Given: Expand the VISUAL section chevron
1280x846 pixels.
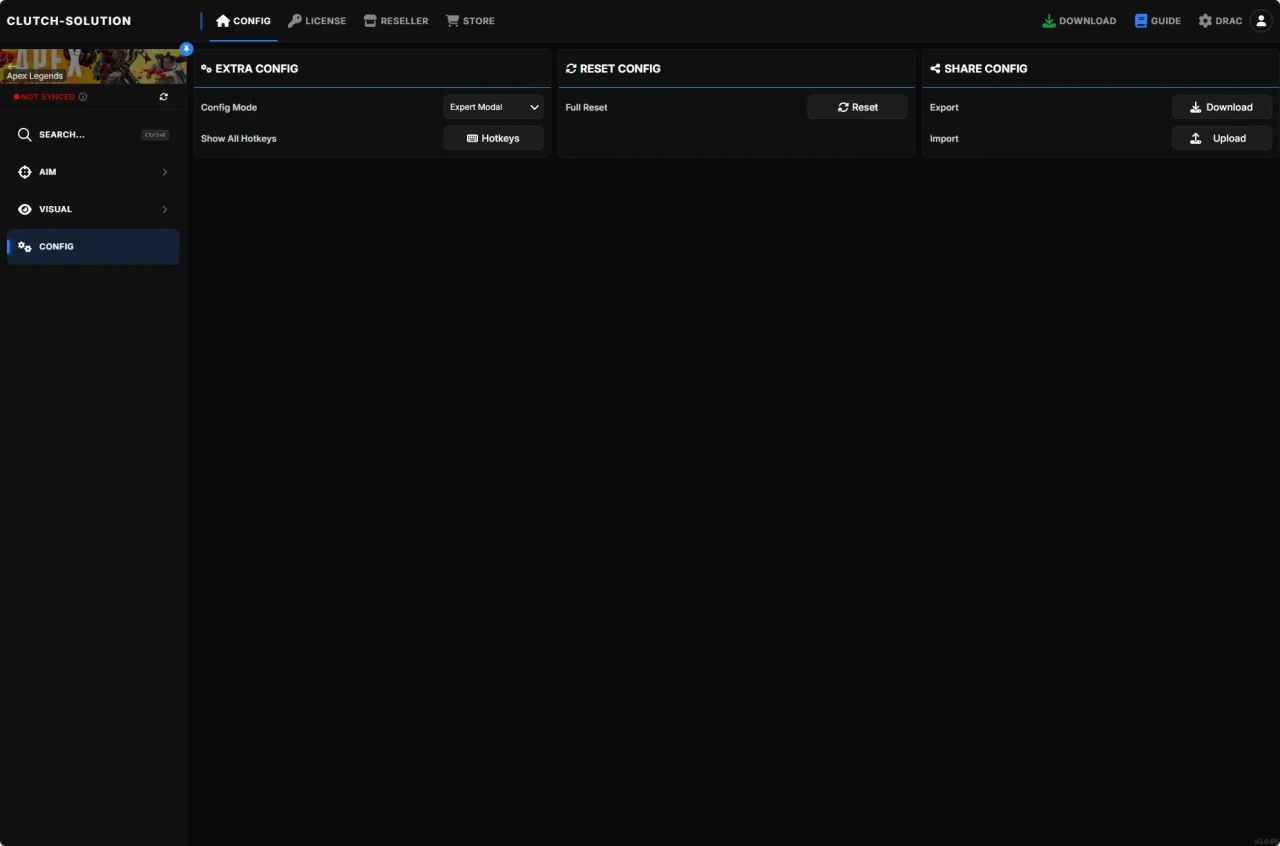Looking at the screenshot, I should pyautogui.click(x=165, y=209).
